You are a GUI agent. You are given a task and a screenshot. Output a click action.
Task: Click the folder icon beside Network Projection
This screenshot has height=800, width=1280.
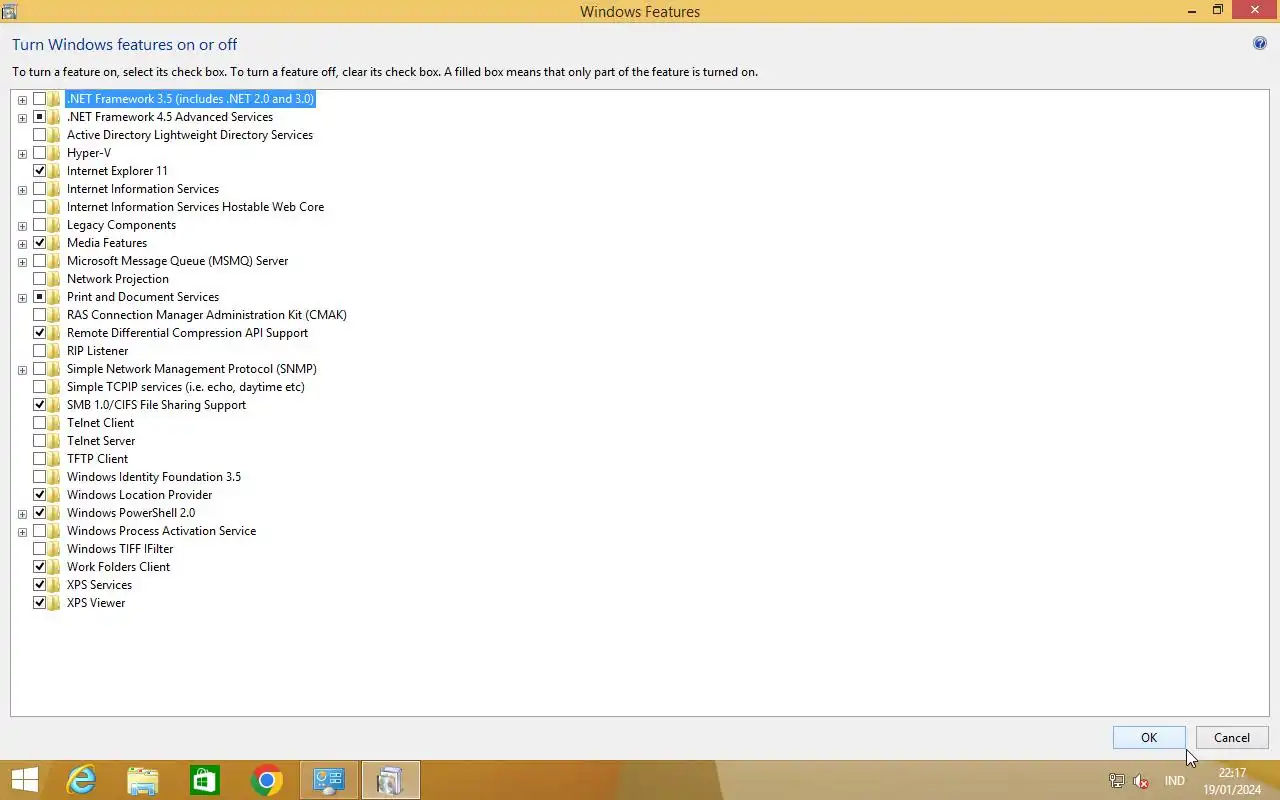tap(55, 279)
